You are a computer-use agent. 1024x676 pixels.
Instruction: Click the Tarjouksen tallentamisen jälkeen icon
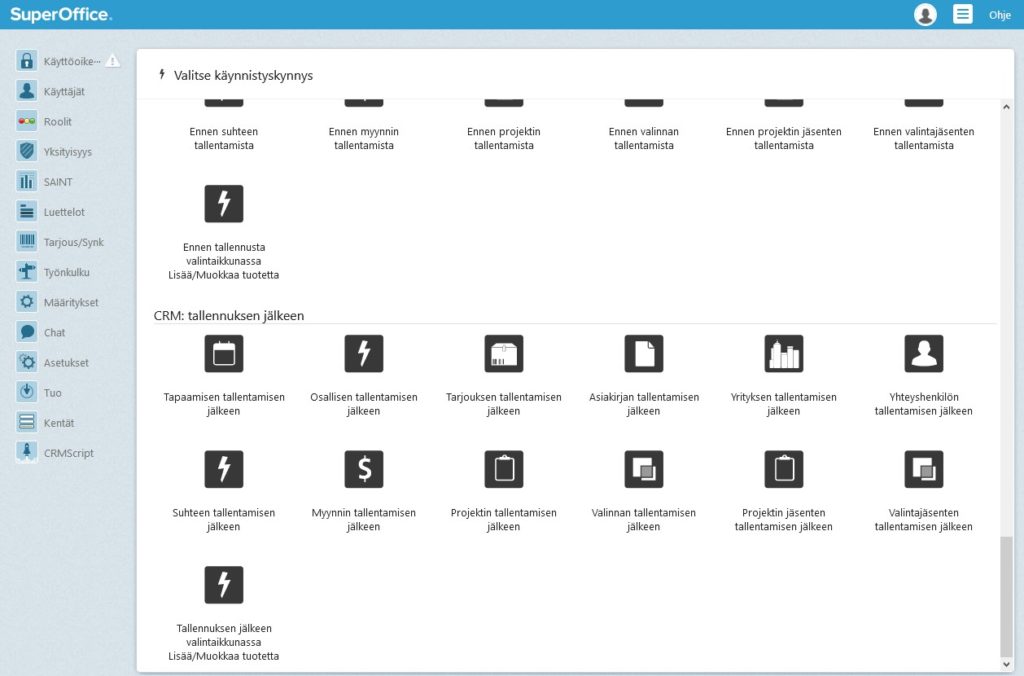pos(504,354)
